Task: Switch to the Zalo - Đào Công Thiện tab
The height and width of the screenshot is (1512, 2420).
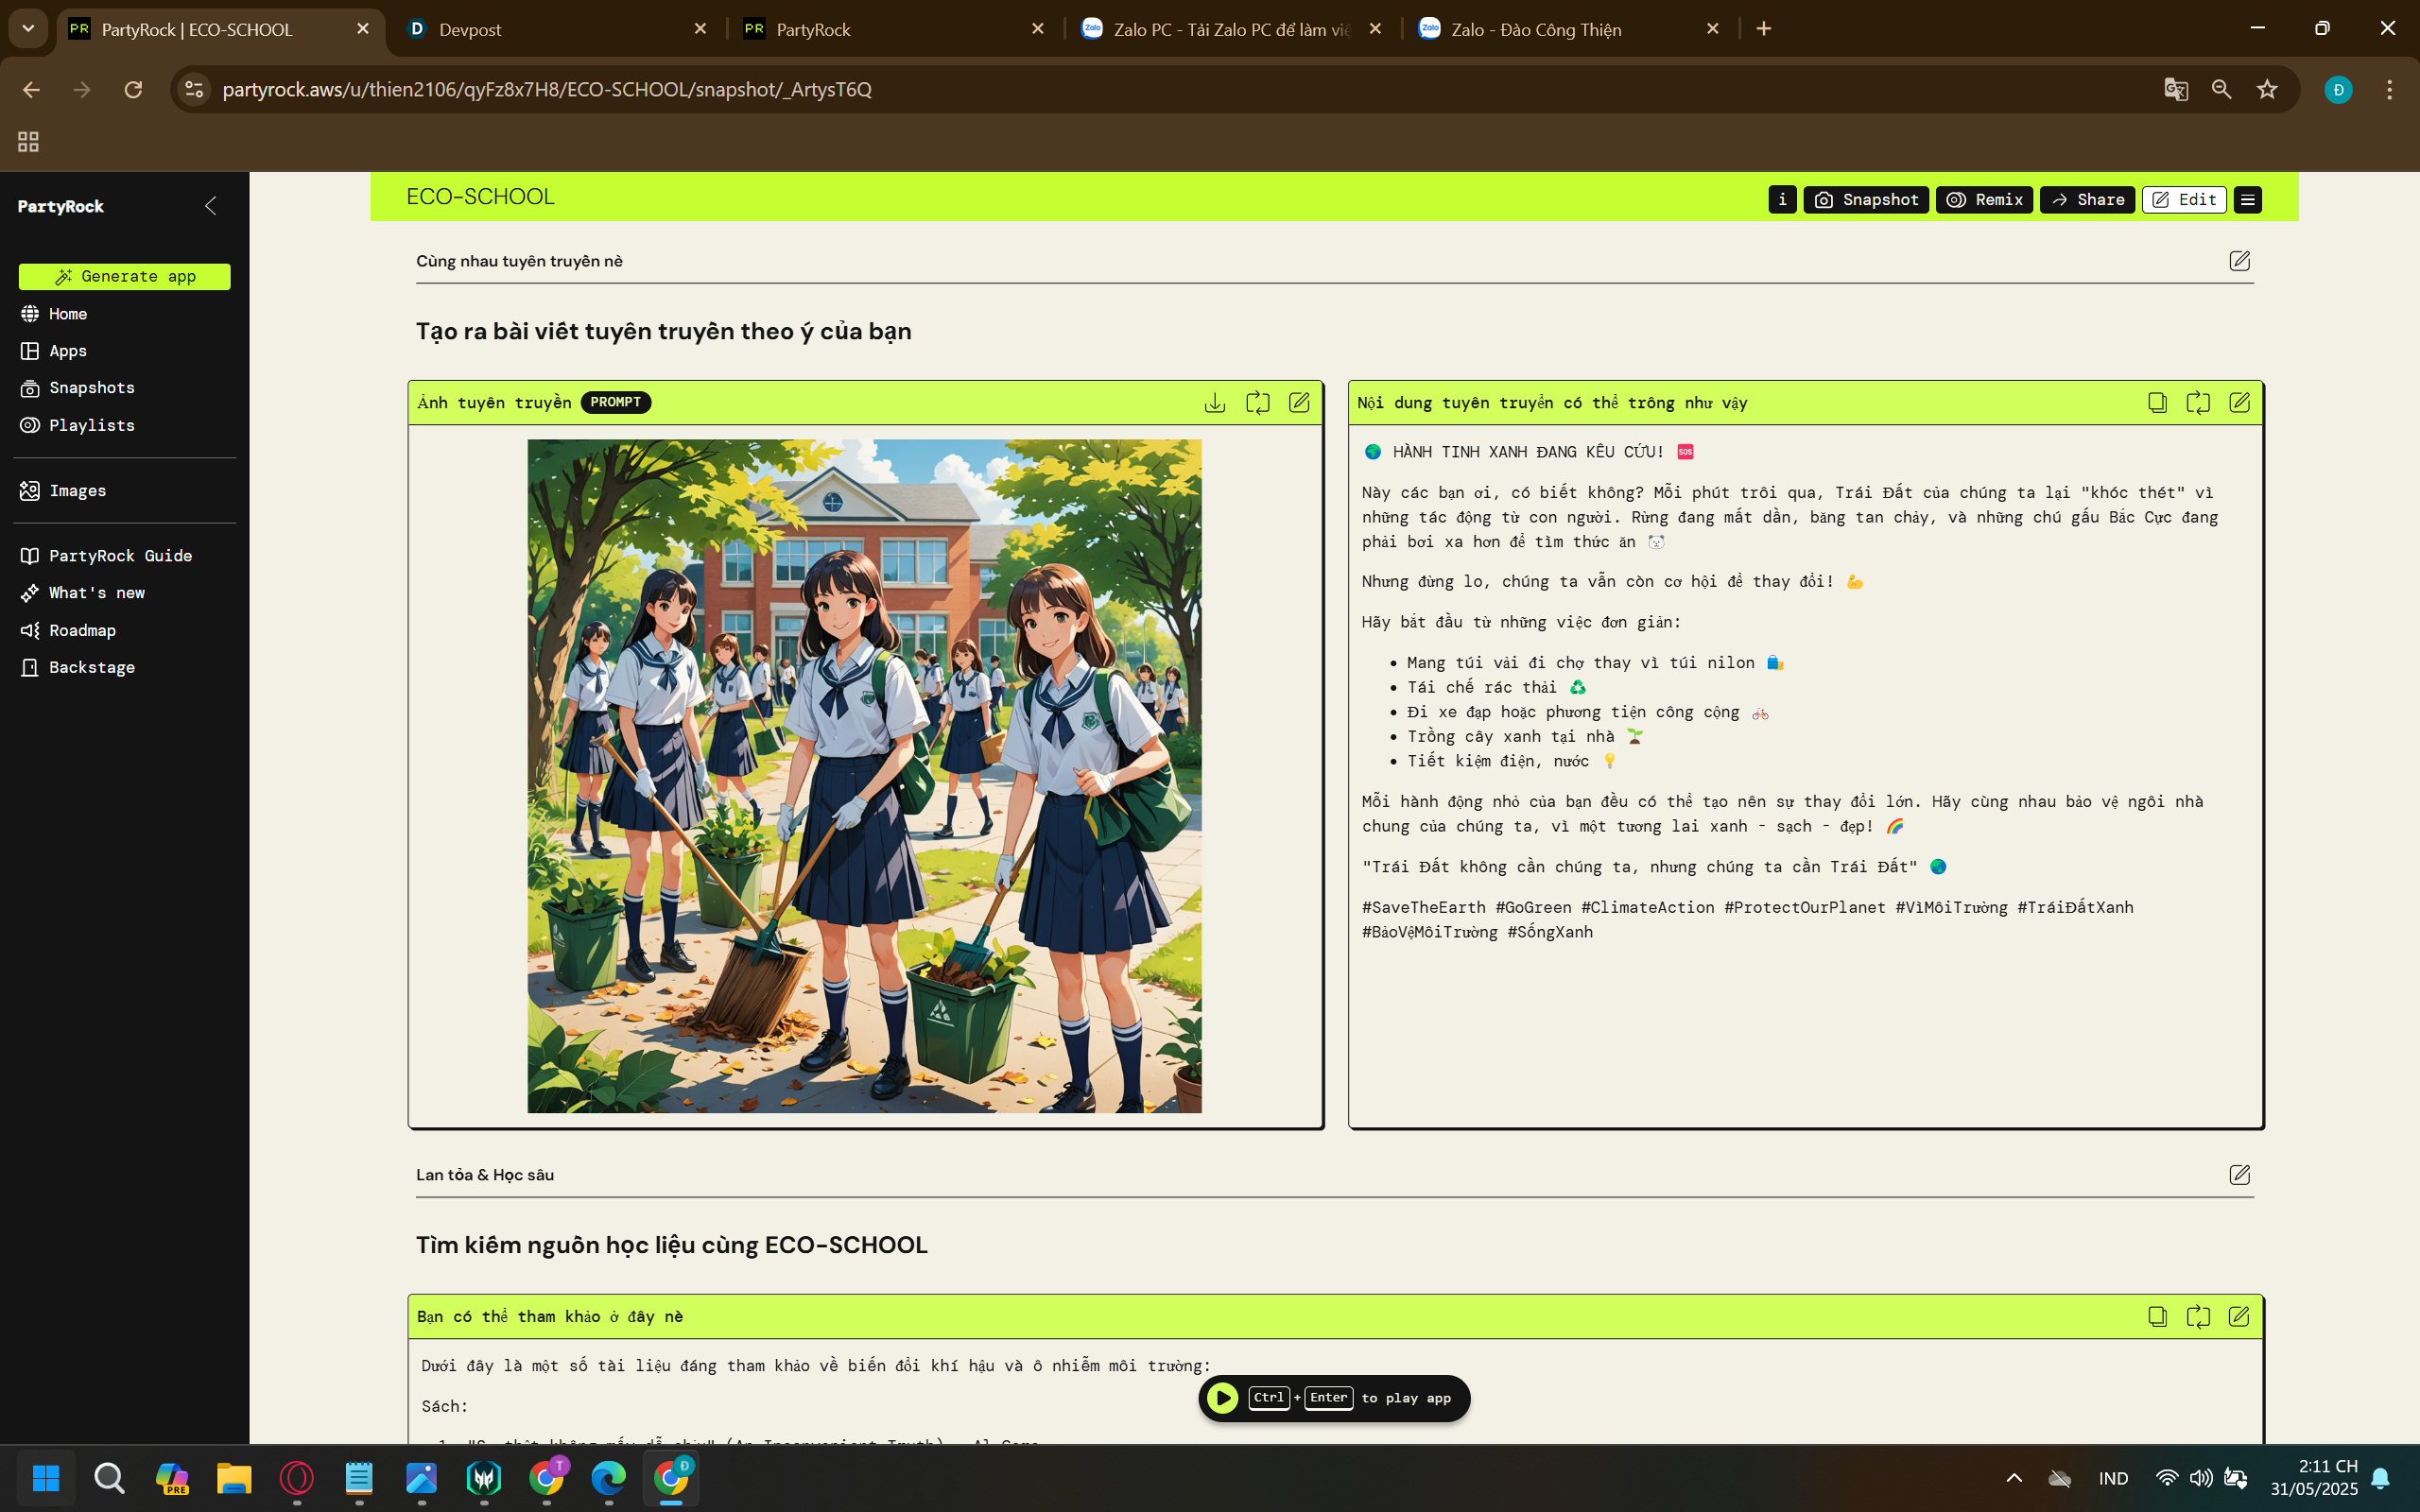Action: point(1535,29)
